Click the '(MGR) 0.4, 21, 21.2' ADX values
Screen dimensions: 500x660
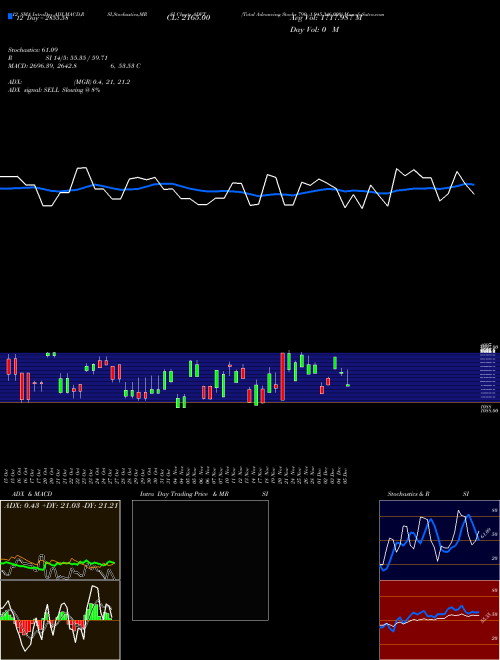102,82
